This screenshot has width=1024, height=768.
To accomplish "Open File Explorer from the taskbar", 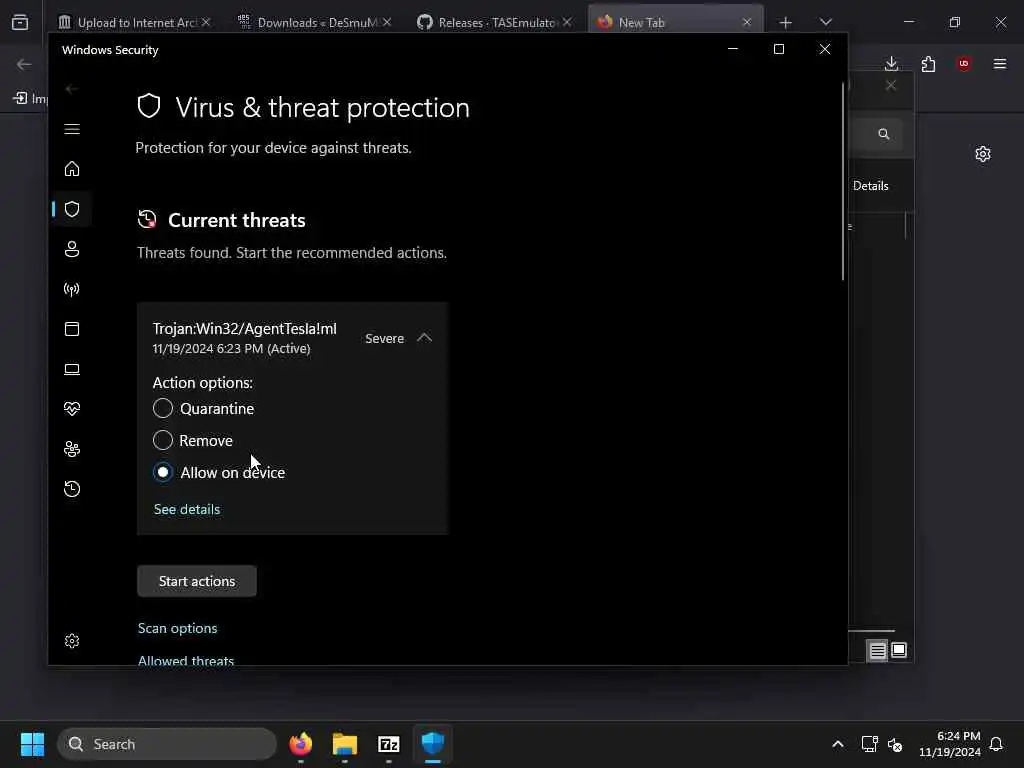I will [x=345, y=744].
